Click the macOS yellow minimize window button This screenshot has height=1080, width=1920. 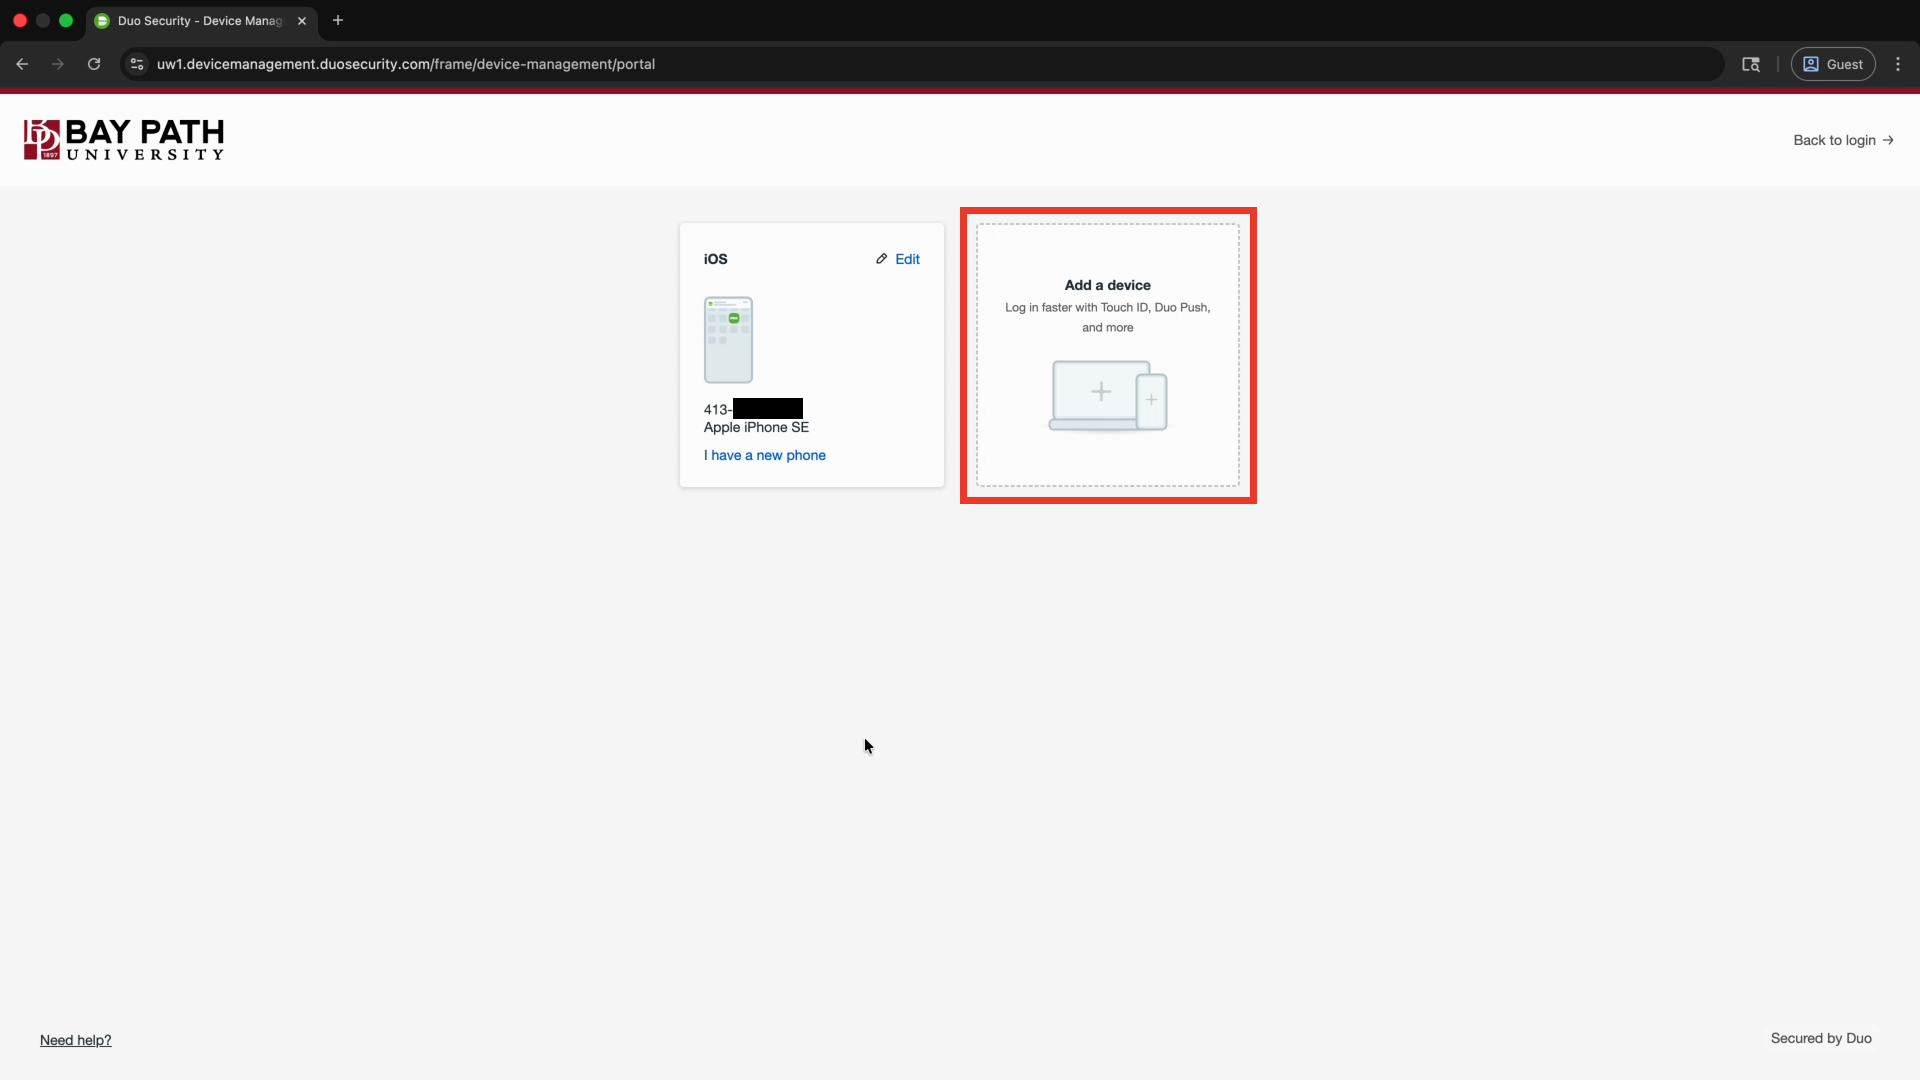(43, 20)
